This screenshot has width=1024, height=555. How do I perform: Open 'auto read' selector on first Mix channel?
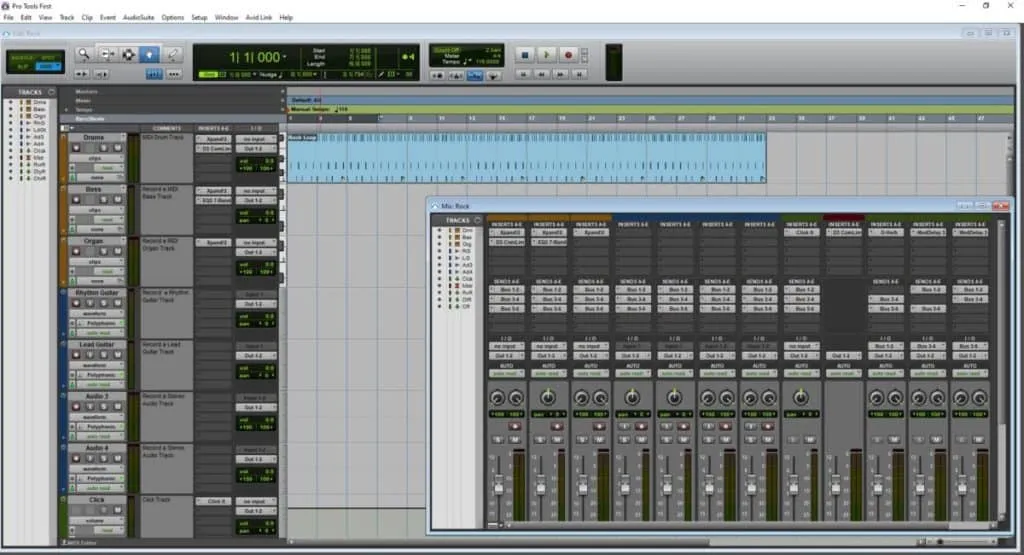click(506, 373)
